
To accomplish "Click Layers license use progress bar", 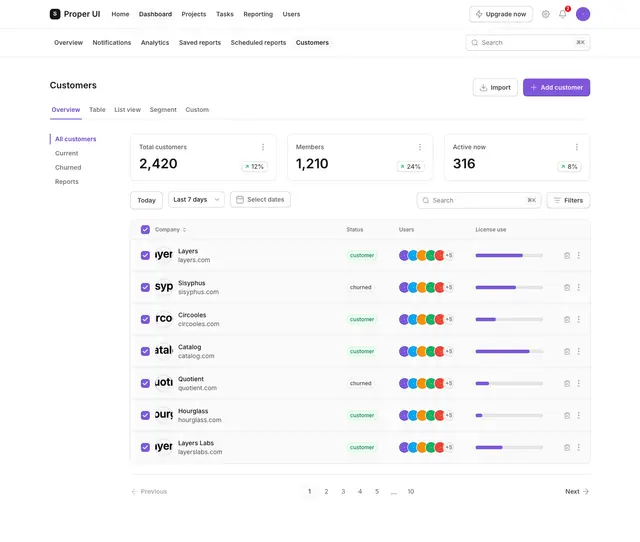I will click(509, 255).
